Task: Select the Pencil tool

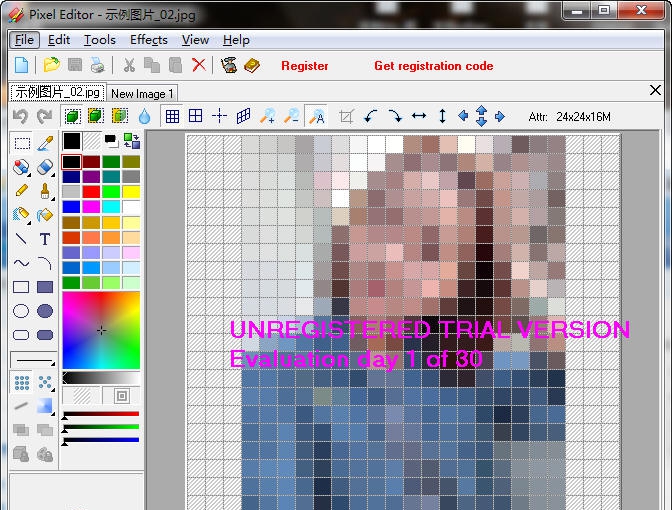Action: [21, 190]
